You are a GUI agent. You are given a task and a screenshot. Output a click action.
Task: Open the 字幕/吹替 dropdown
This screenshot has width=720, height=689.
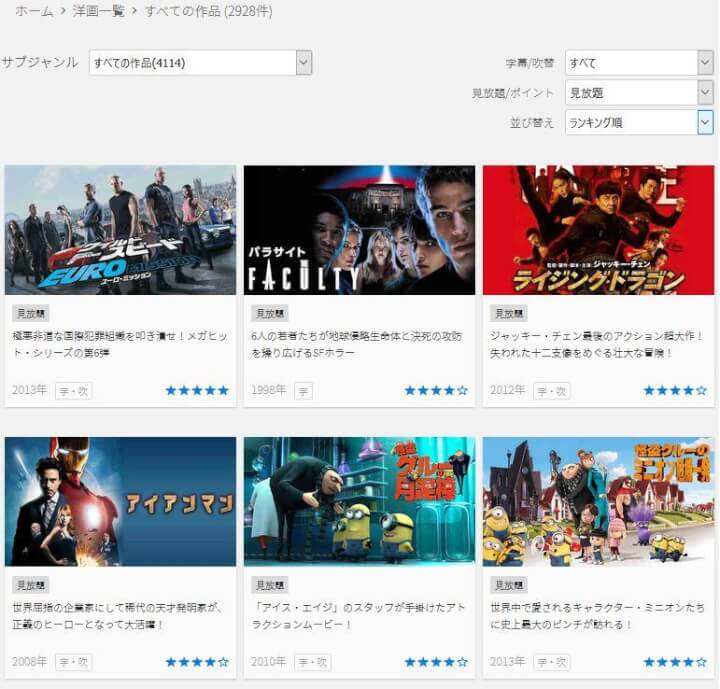tap(639, 62)
